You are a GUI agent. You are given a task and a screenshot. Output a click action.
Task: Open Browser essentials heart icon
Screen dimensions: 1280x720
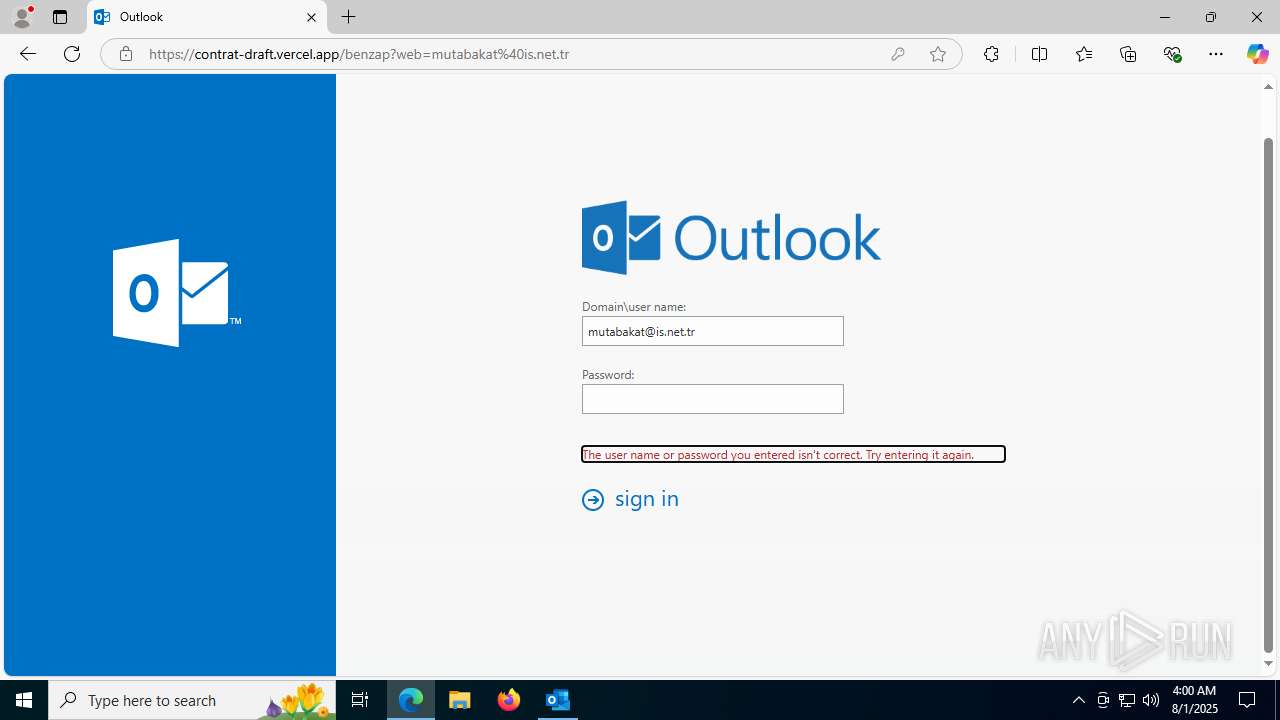pyautogui.click(x=1172, y=54)
